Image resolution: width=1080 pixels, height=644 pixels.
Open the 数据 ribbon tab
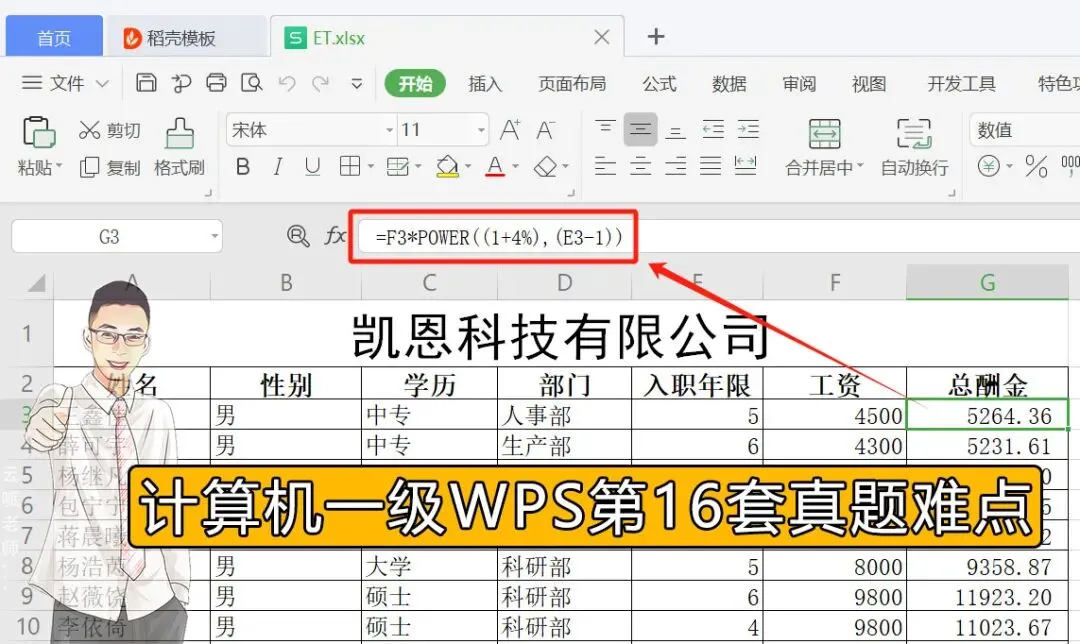729,84
